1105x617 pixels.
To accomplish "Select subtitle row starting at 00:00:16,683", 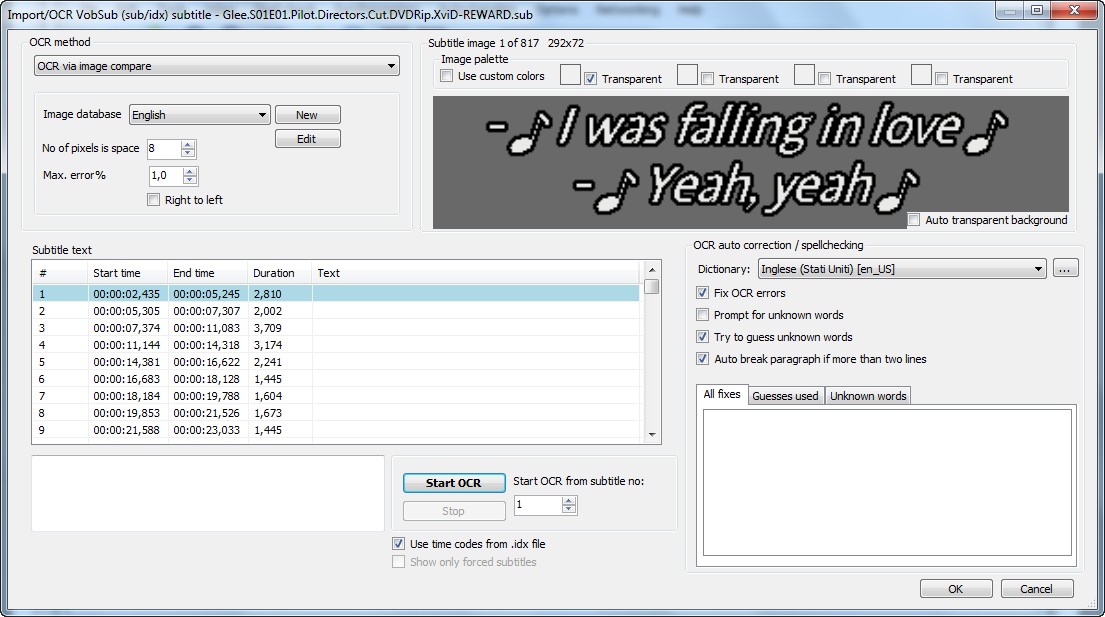I will 336,379.
